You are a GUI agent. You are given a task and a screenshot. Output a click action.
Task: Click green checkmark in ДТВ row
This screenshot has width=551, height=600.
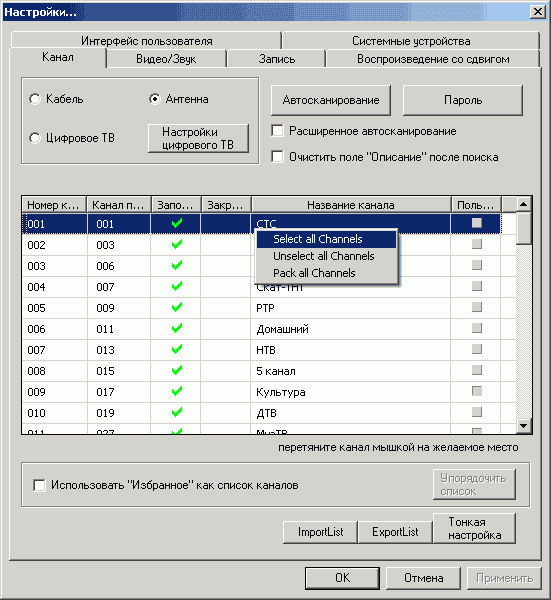click(x=176, y=412)
